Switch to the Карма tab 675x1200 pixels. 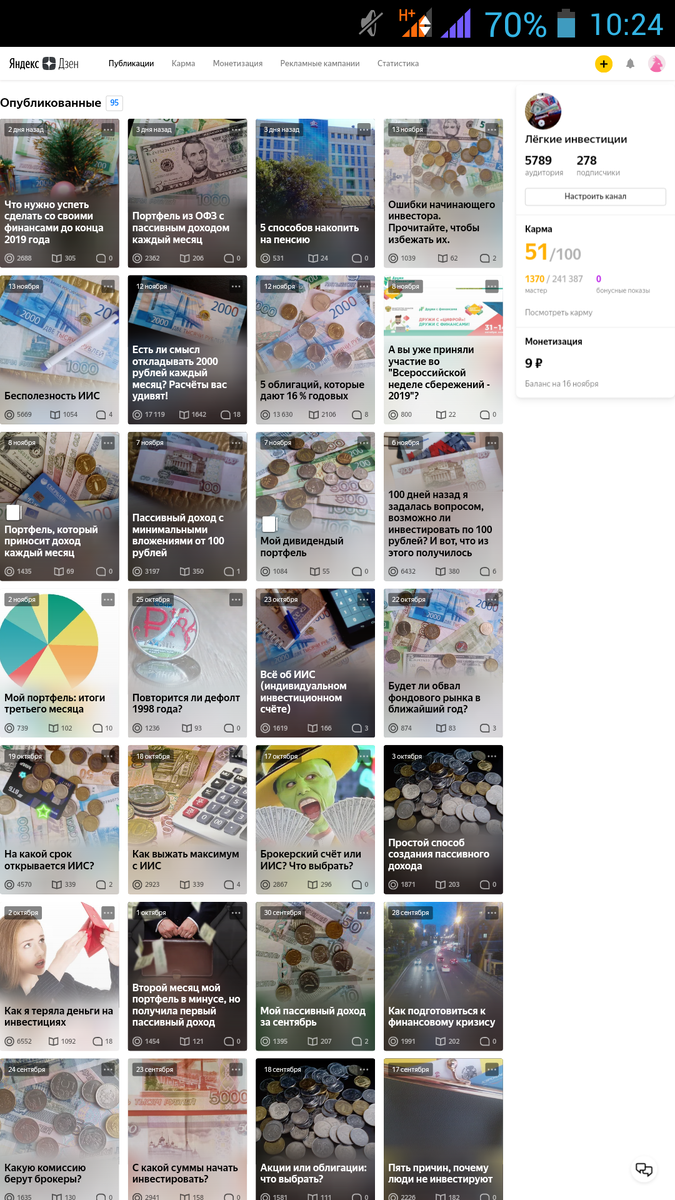183,63
